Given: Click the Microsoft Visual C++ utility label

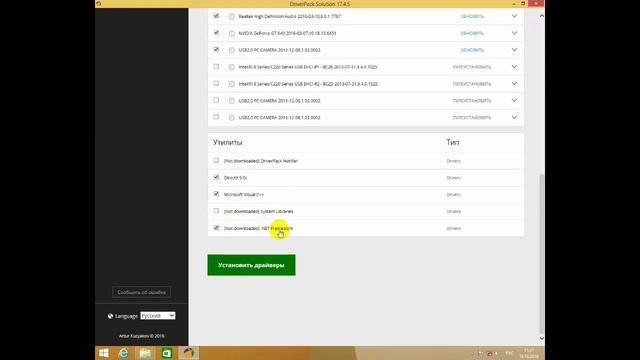Looking at the screenshot, I should pyautogui.click(x=244, y=195).
